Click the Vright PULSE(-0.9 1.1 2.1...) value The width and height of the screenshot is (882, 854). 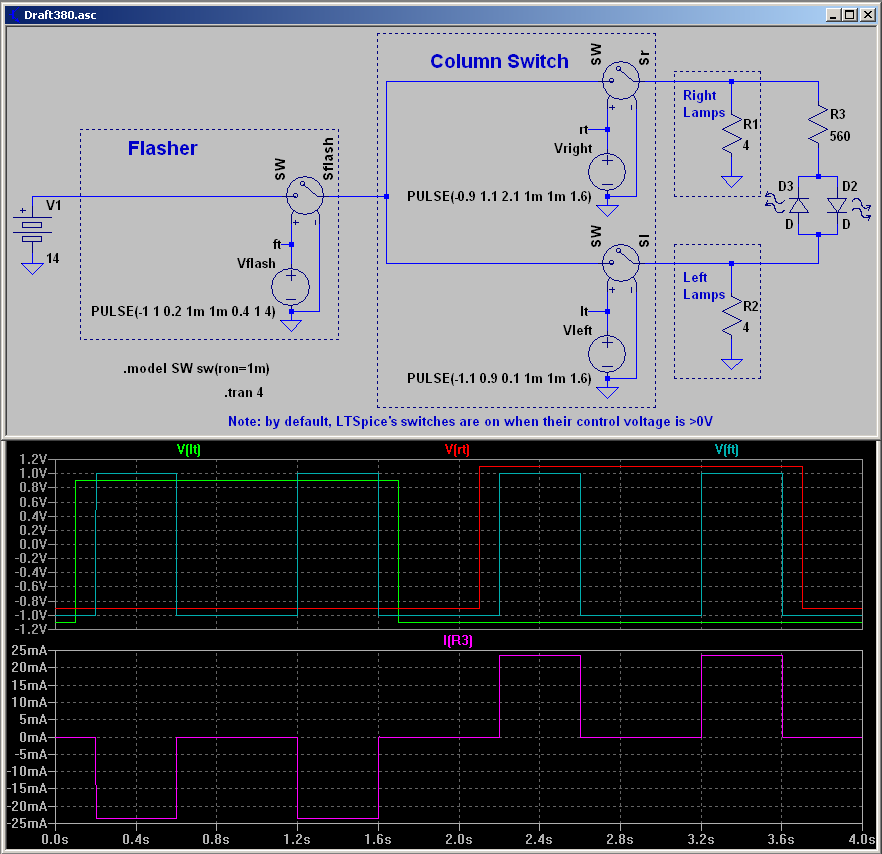500,196
